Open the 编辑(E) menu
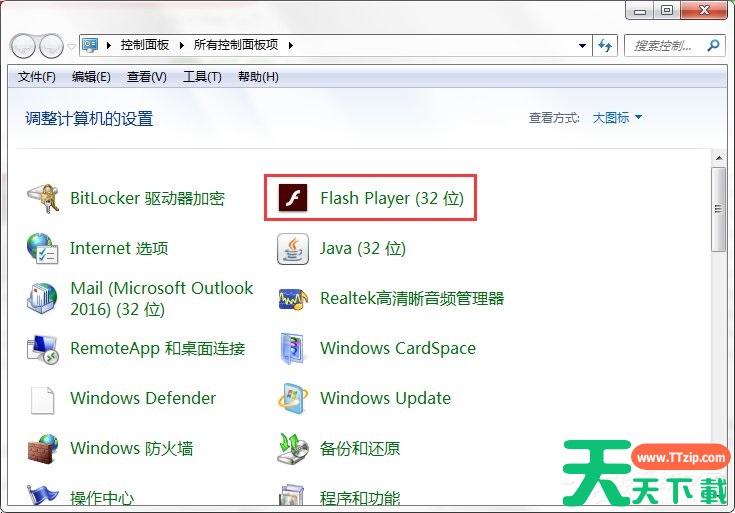 (91, 76)
